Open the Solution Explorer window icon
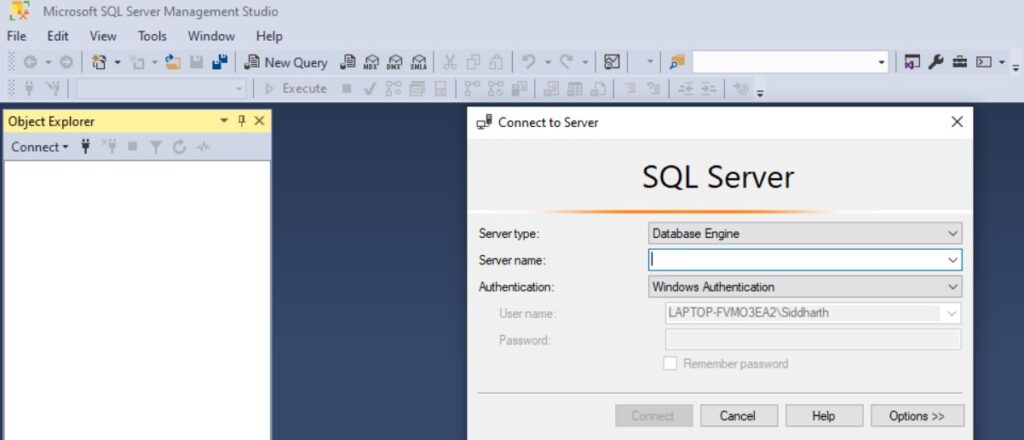Screen dimensions: 1024x440 coord(912,62)
